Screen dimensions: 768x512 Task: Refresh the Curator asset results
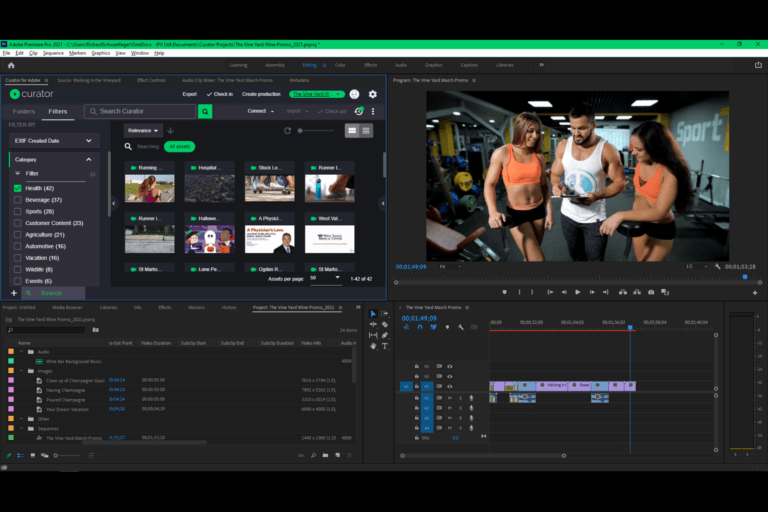(x=288, y=131)
